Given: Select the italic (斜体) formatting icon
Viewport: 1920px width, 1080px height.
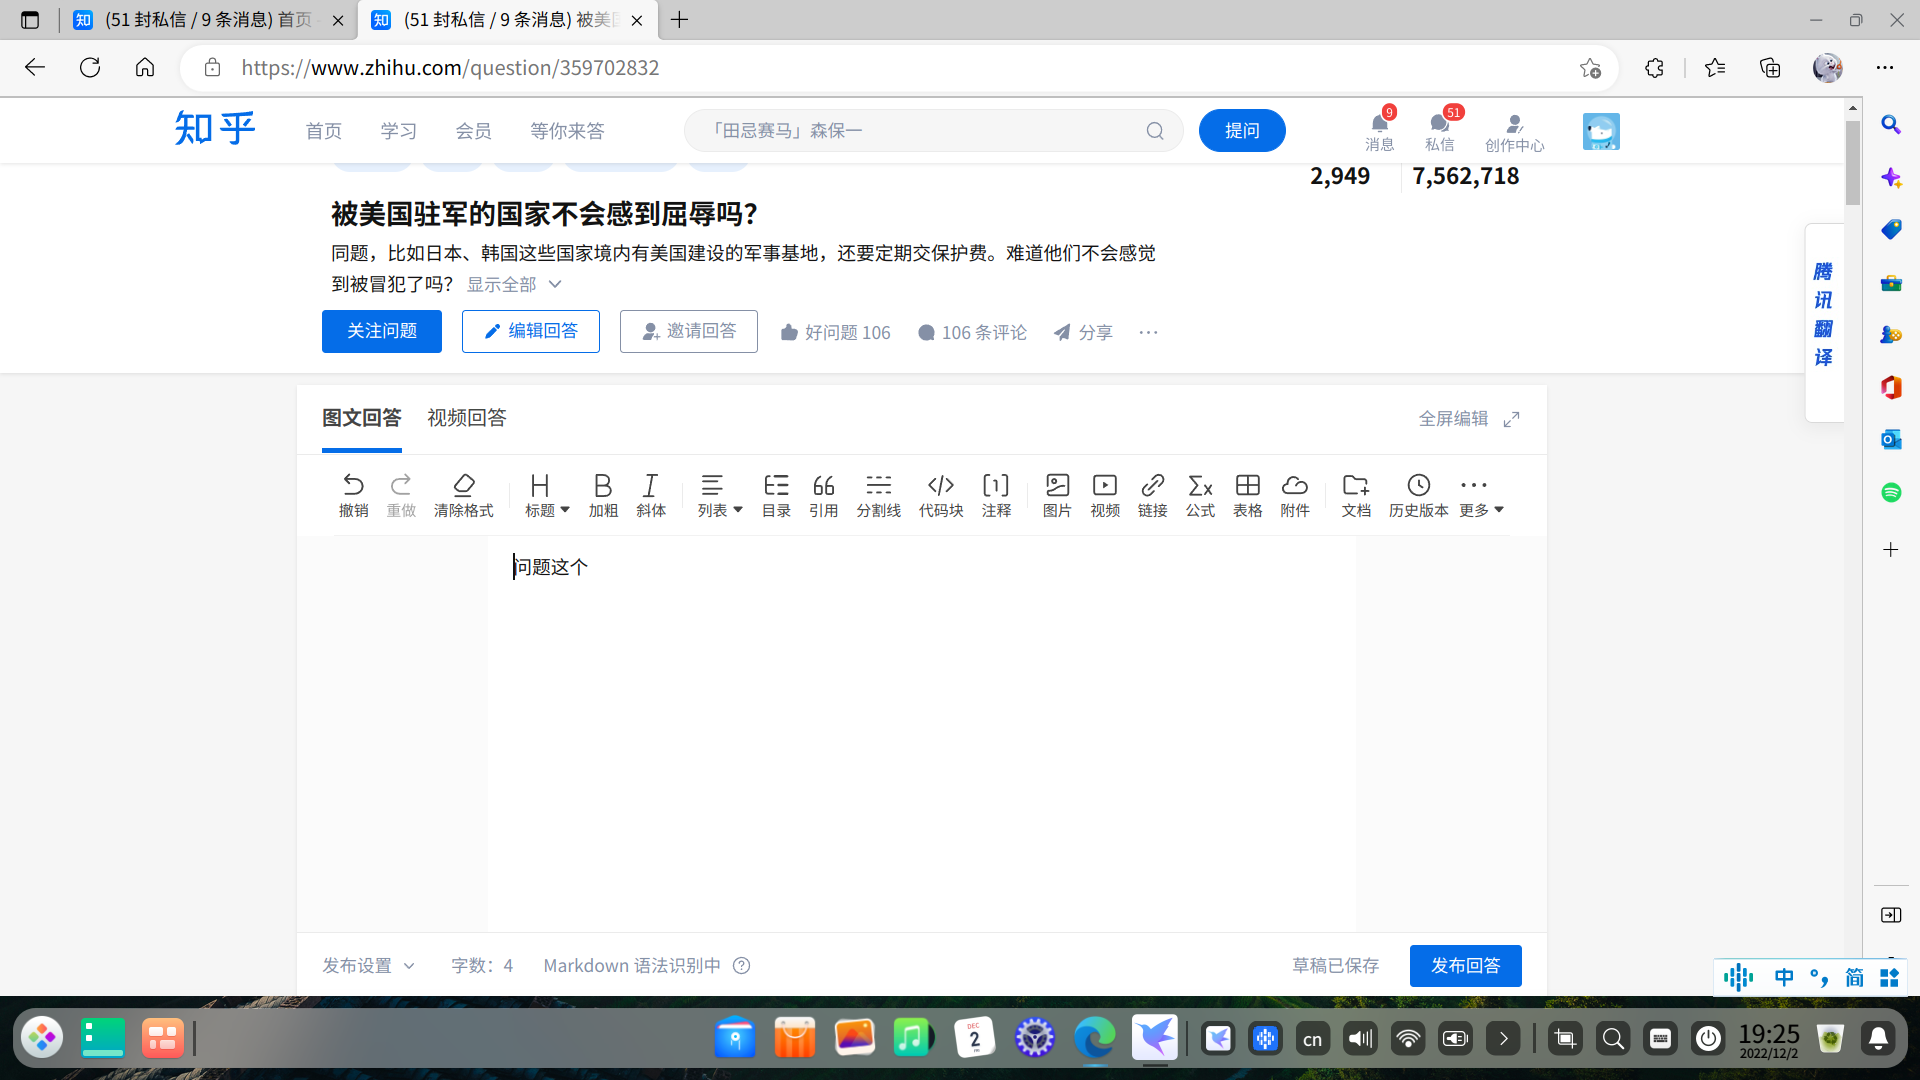Looking at the screenshot, I should 651,494.
